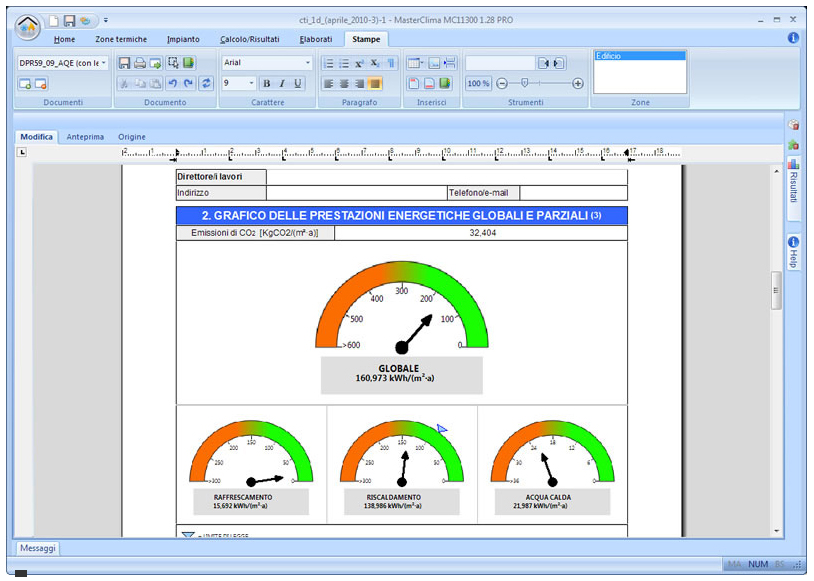The height and width of the screenshot is (581, 814).
Task: Open the Zone termiche ribbon tab
Action: coord(121,39)
